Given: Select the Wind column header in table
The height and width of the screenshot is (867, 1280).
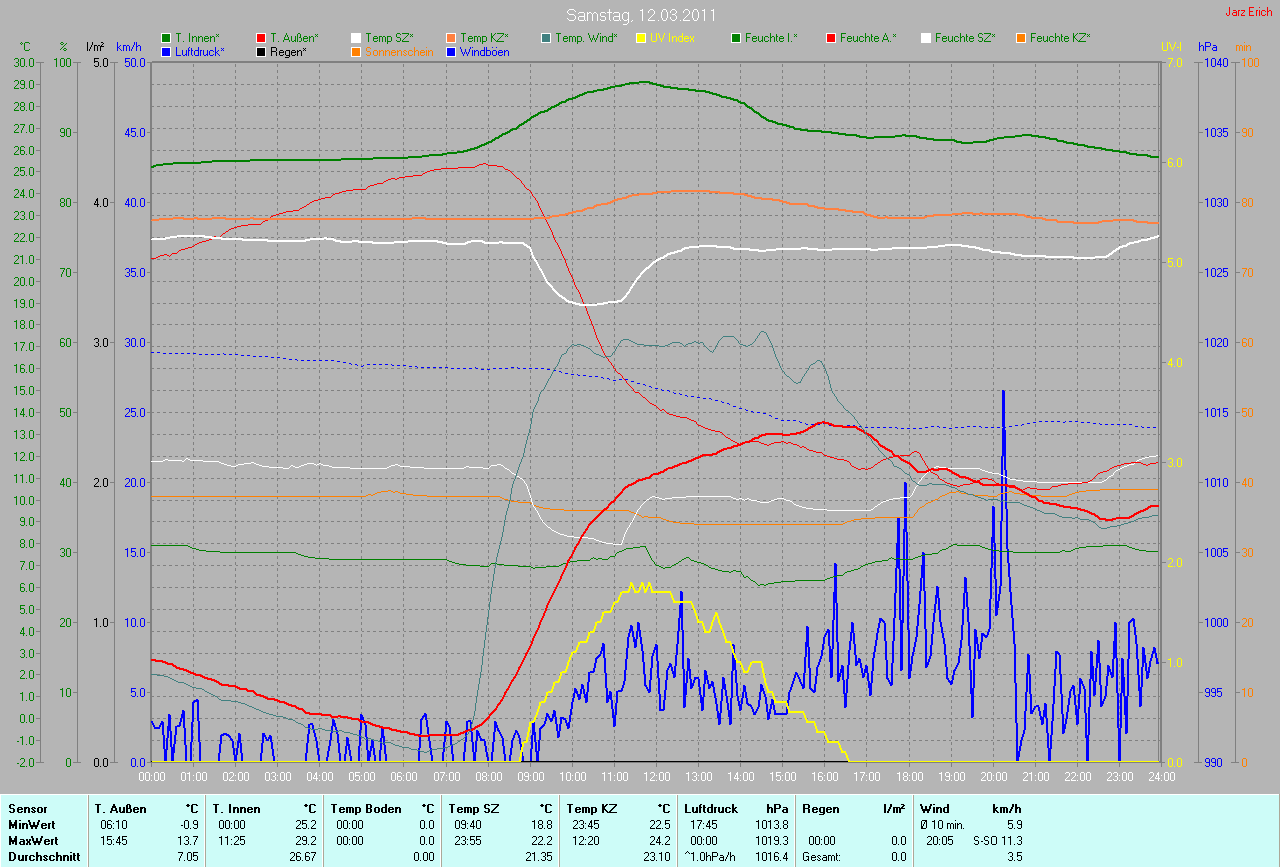Looking at the screenshot, I should (936, 808).
